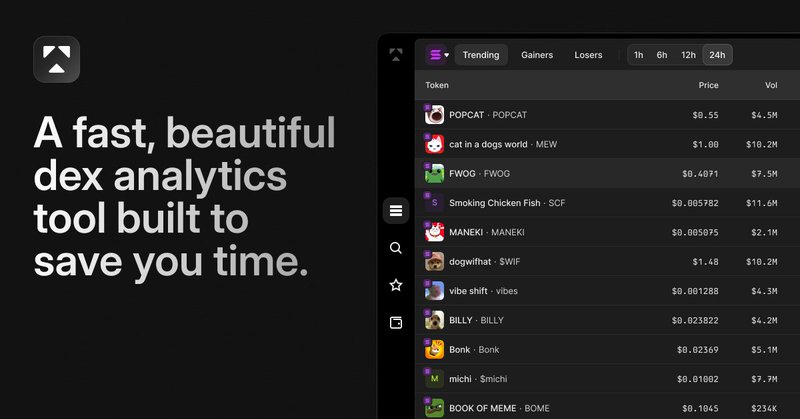Click the MEW cat token icon
Image resolution: width=800 pixels, height=419 pixels.
click(x=434, y=144)
